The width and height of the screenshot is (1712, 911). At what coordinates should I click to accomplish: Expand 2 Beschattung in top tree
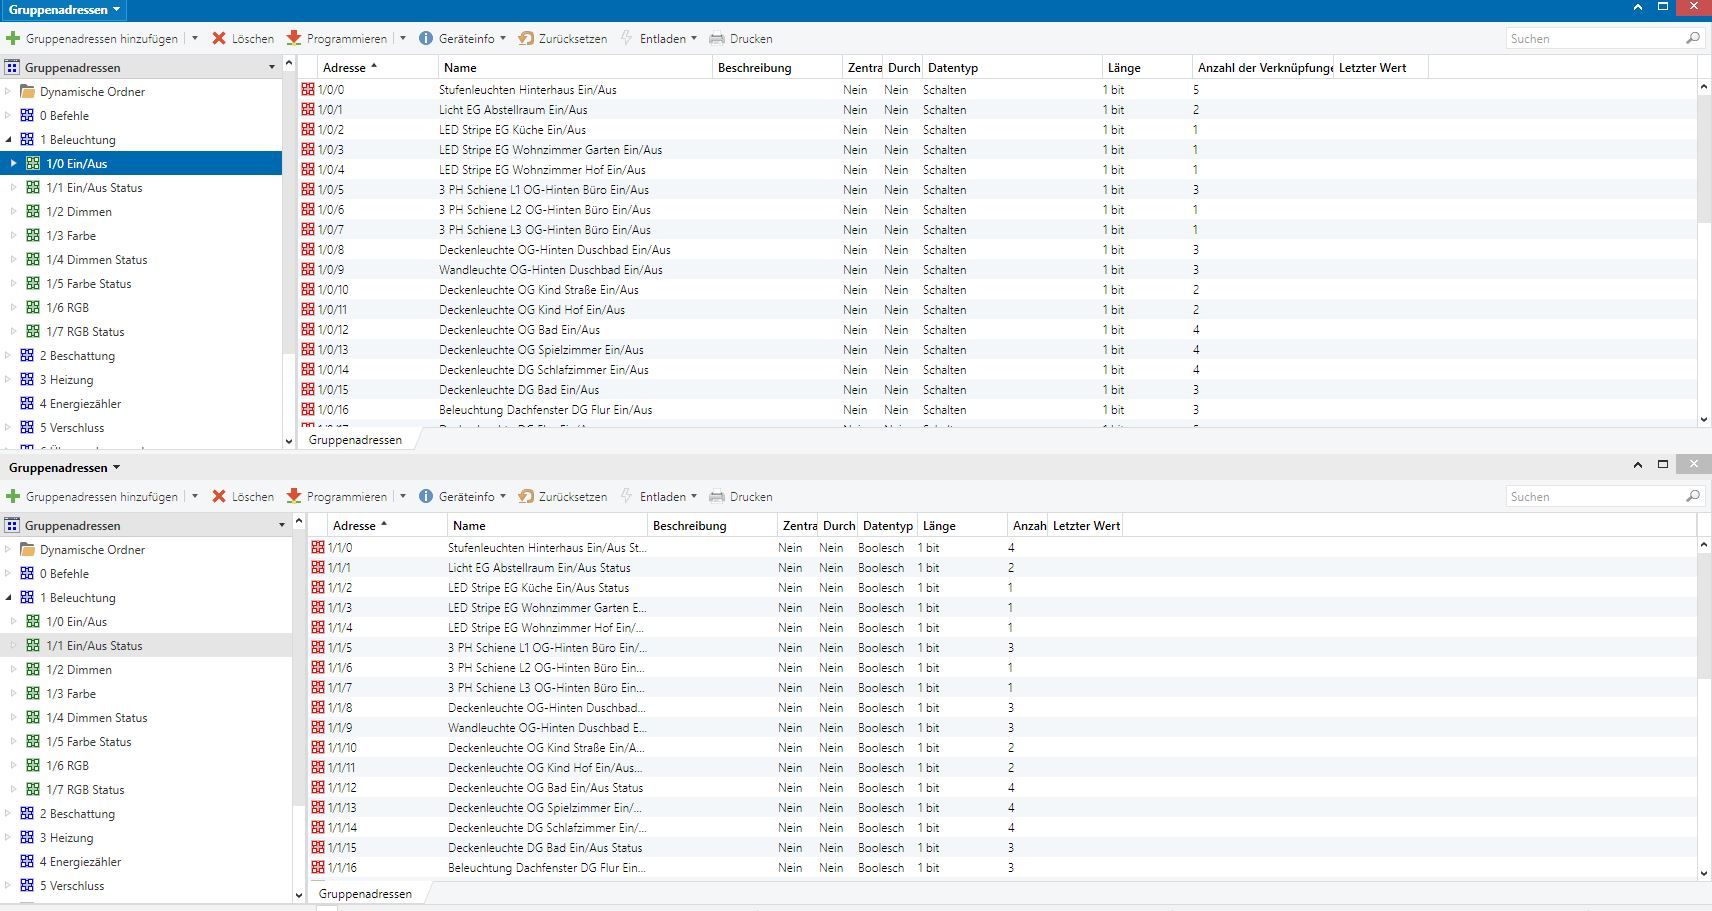click(8, 356)
